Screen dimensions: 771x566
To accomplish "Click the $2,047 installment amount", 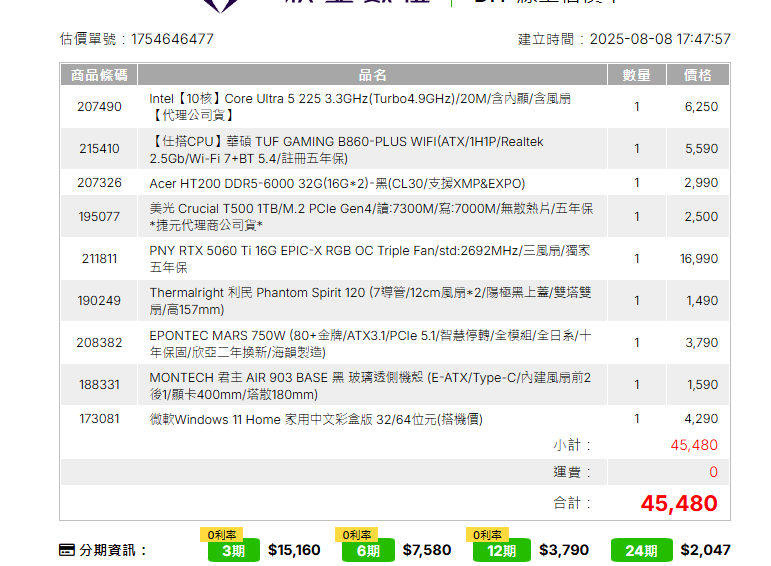I will coord(706,550).
